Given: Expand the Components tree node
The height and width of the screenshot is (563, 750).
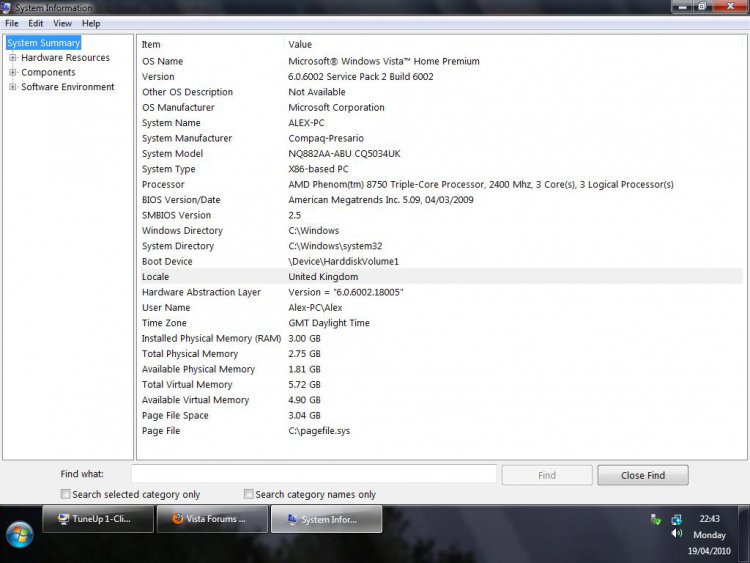Looking at the screenshot, I should pyautogui.click(x=13, y=72).
